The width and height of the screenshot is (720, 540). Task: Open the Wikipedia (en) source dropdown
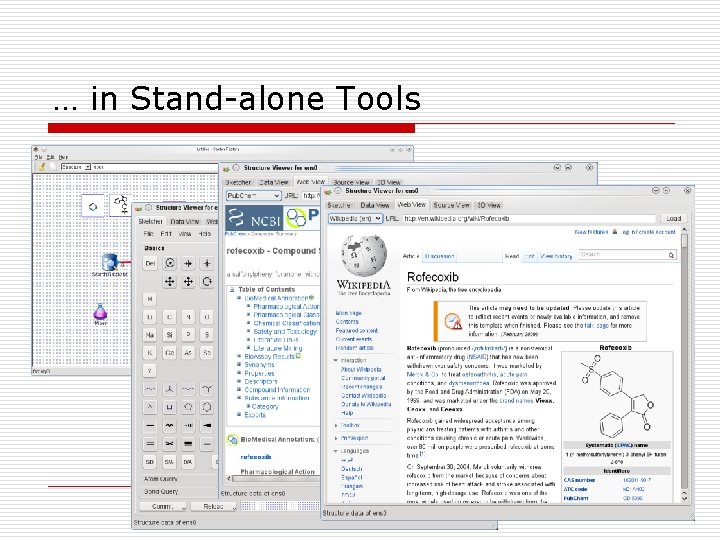click(x=355, y=219)
